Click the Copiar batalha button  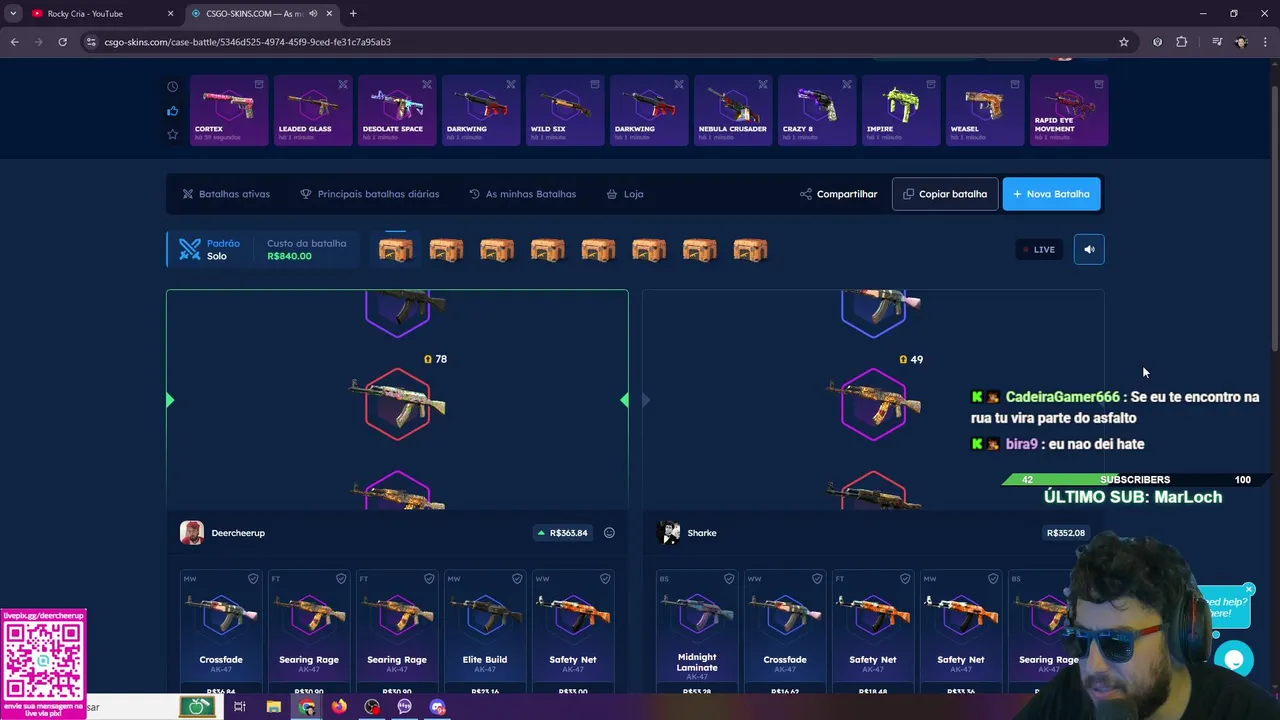pyautogui.click(x=945, y=194)
